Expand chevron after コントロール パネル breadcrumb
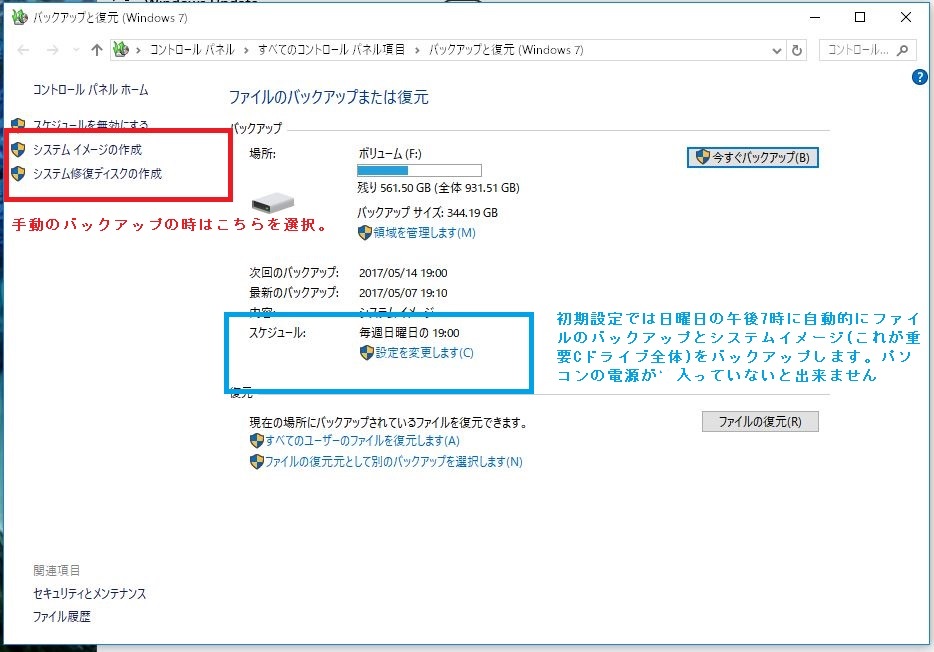 click(x=246, y=50)
